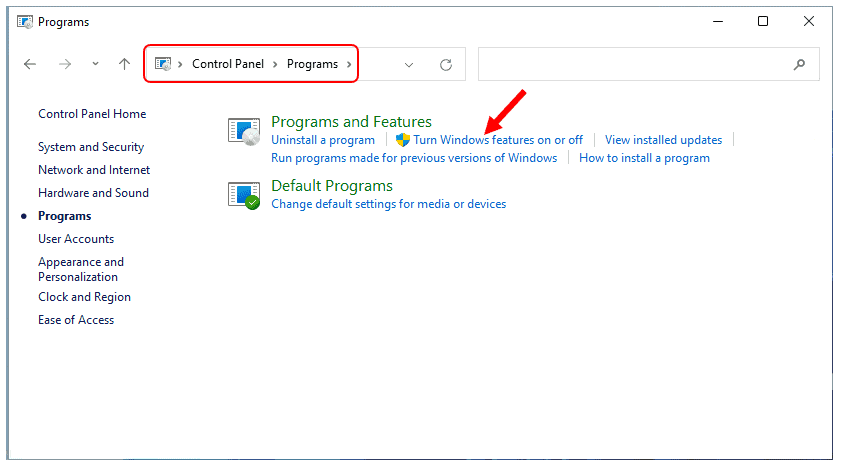Open Hardware and Sound category
The image size is (843, 469).
pos(94,193)
